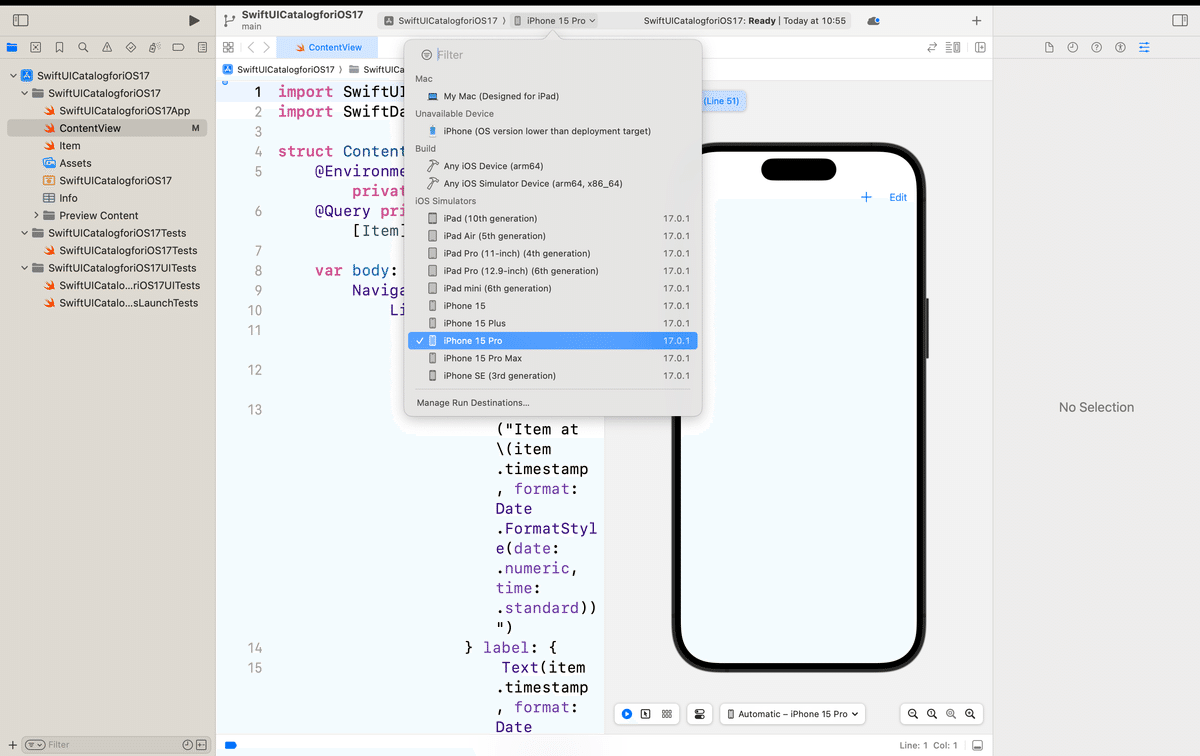Open the Report navigator
Viewport: 1200px width, 756px height.
(202, 47)
